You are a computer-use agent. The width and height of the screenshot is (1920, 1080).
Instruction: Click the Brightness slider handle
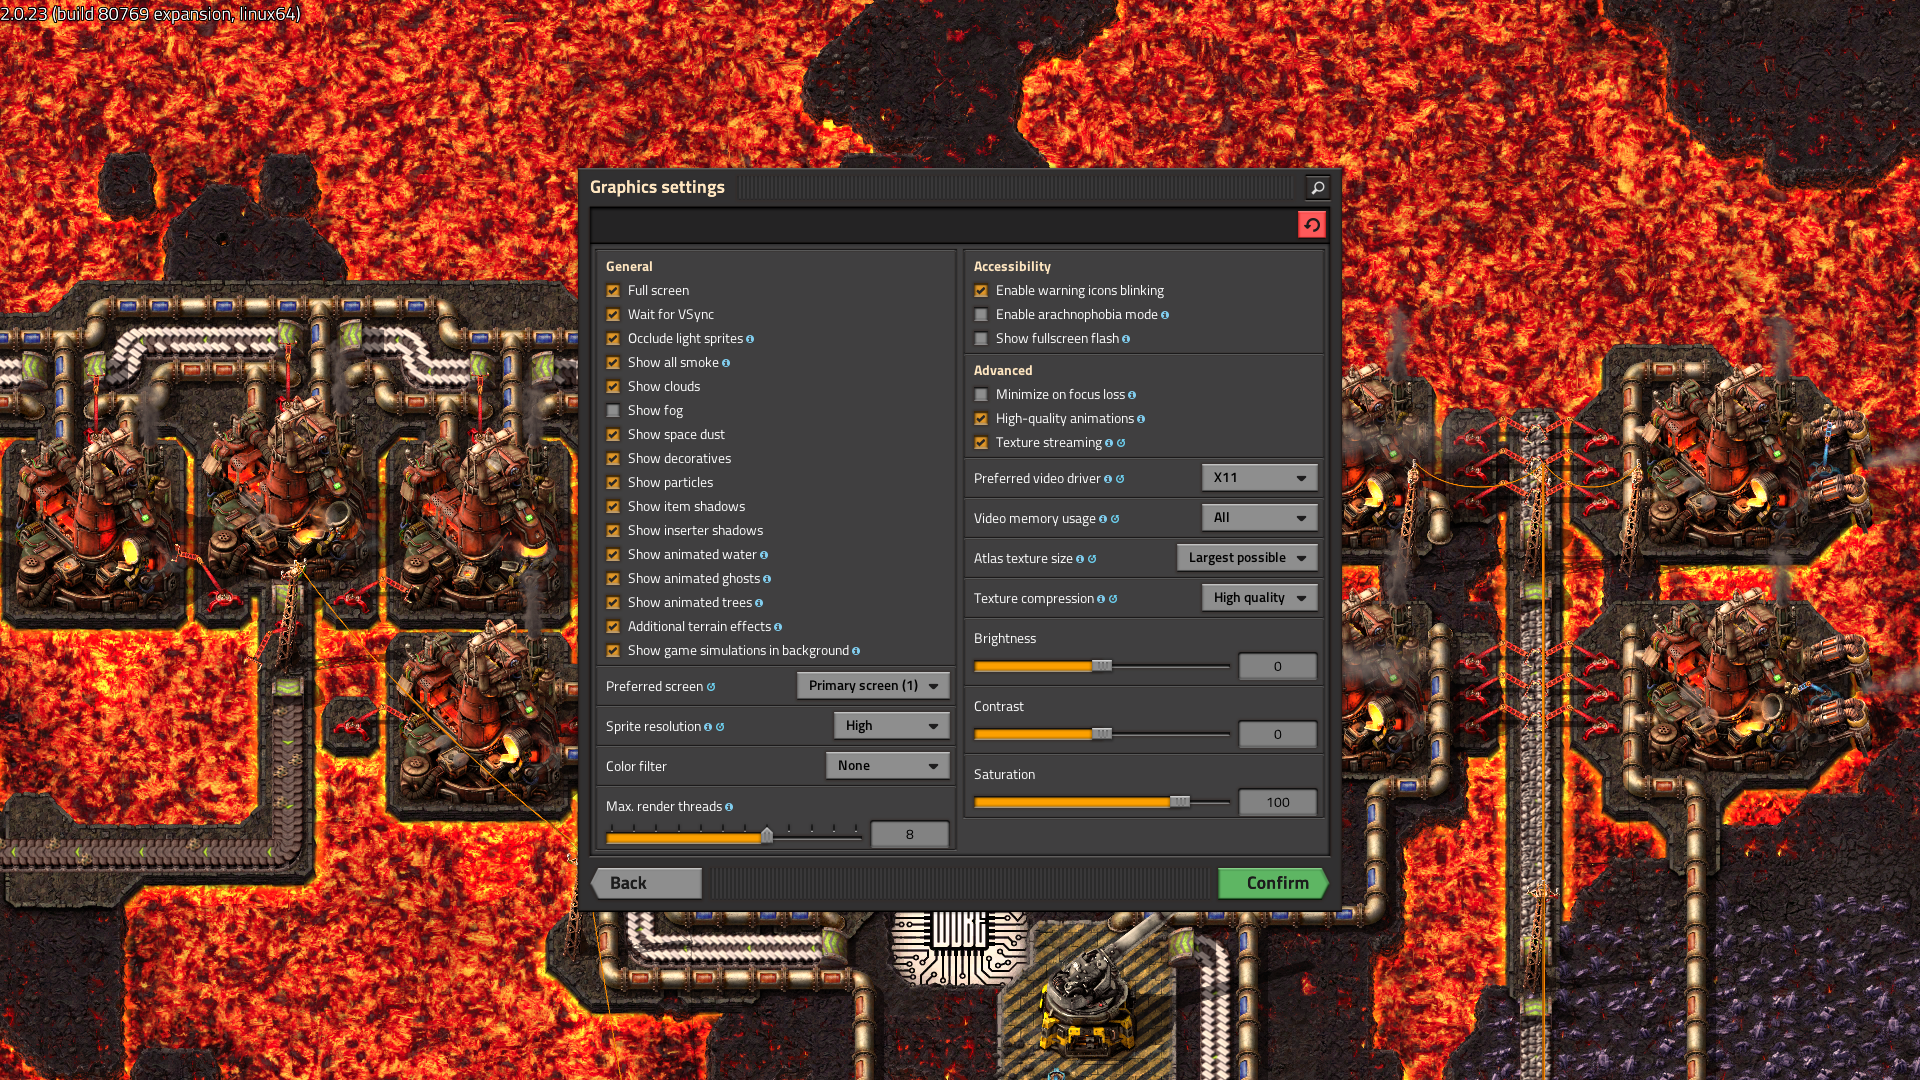(1102, 666)
